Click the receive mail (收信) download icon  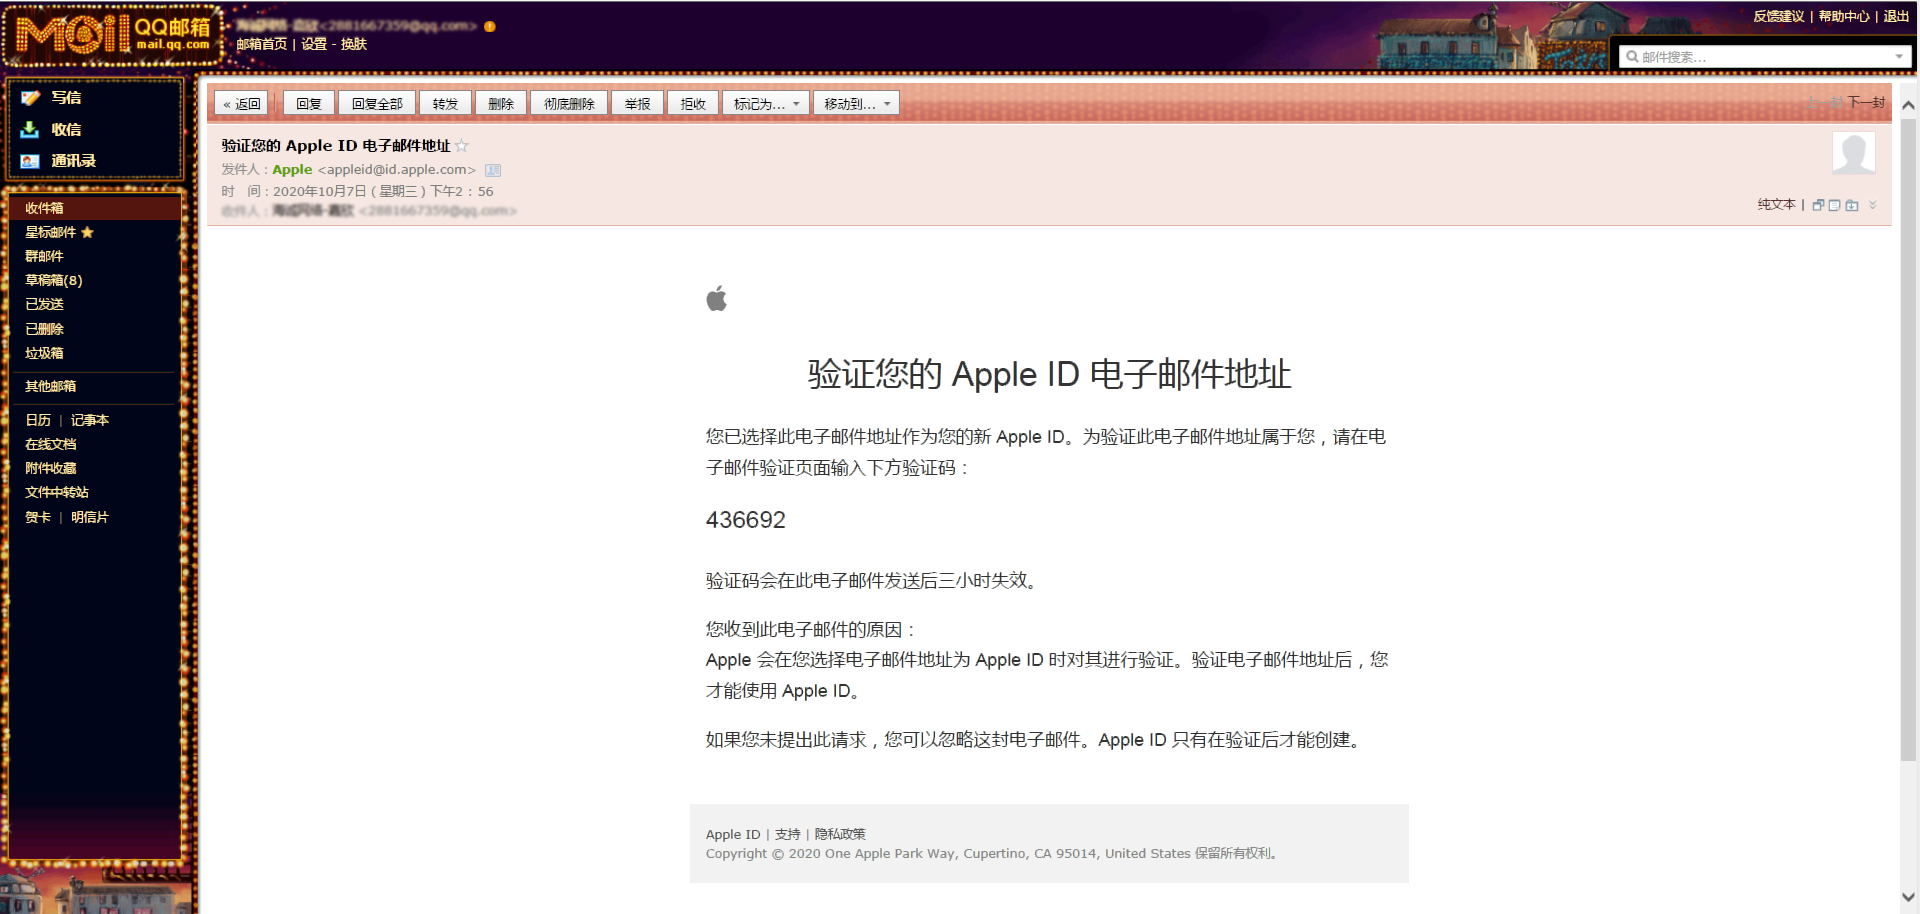pyautogui.click(x=30, y=130)
